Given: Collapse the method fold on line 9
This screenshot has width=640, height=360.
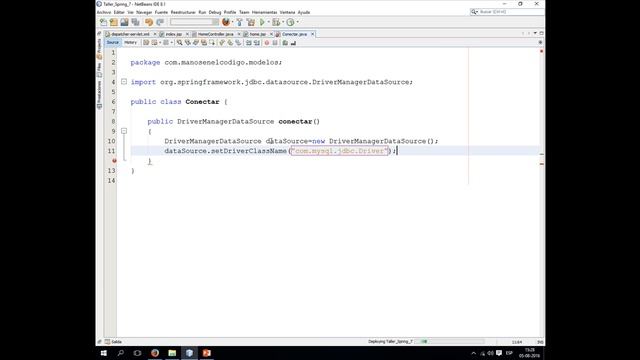Looking at the screenshot, I should coord(124,131).
